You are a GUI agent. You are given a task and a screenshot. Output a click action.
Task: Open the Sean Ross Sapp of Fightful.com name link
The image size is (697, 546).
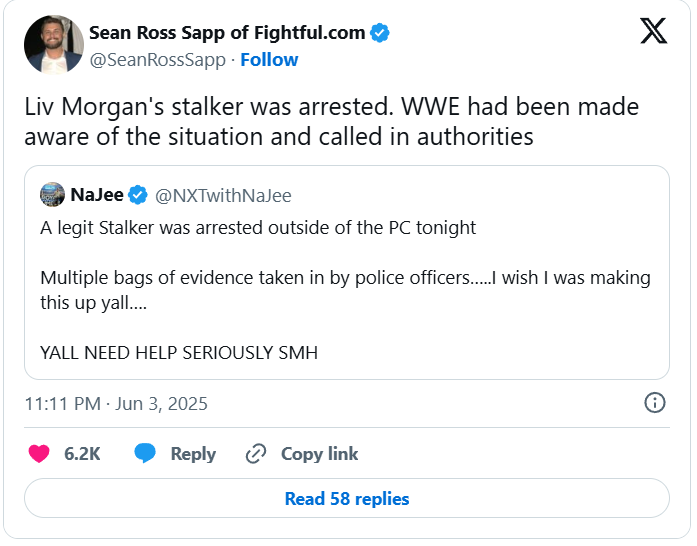227,33
